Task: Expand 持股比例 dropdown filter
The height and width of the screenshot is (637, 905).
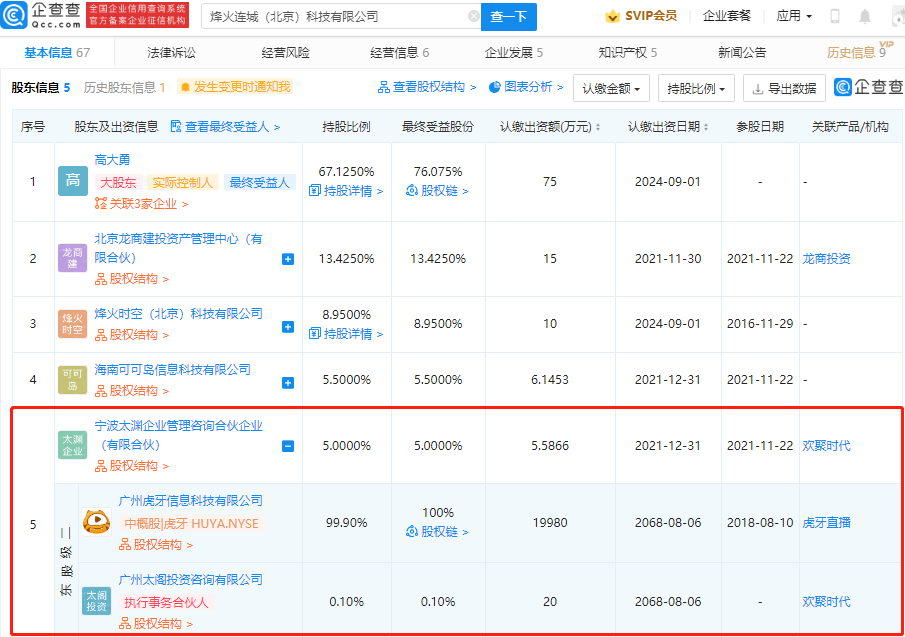Action: click(696, 88)
